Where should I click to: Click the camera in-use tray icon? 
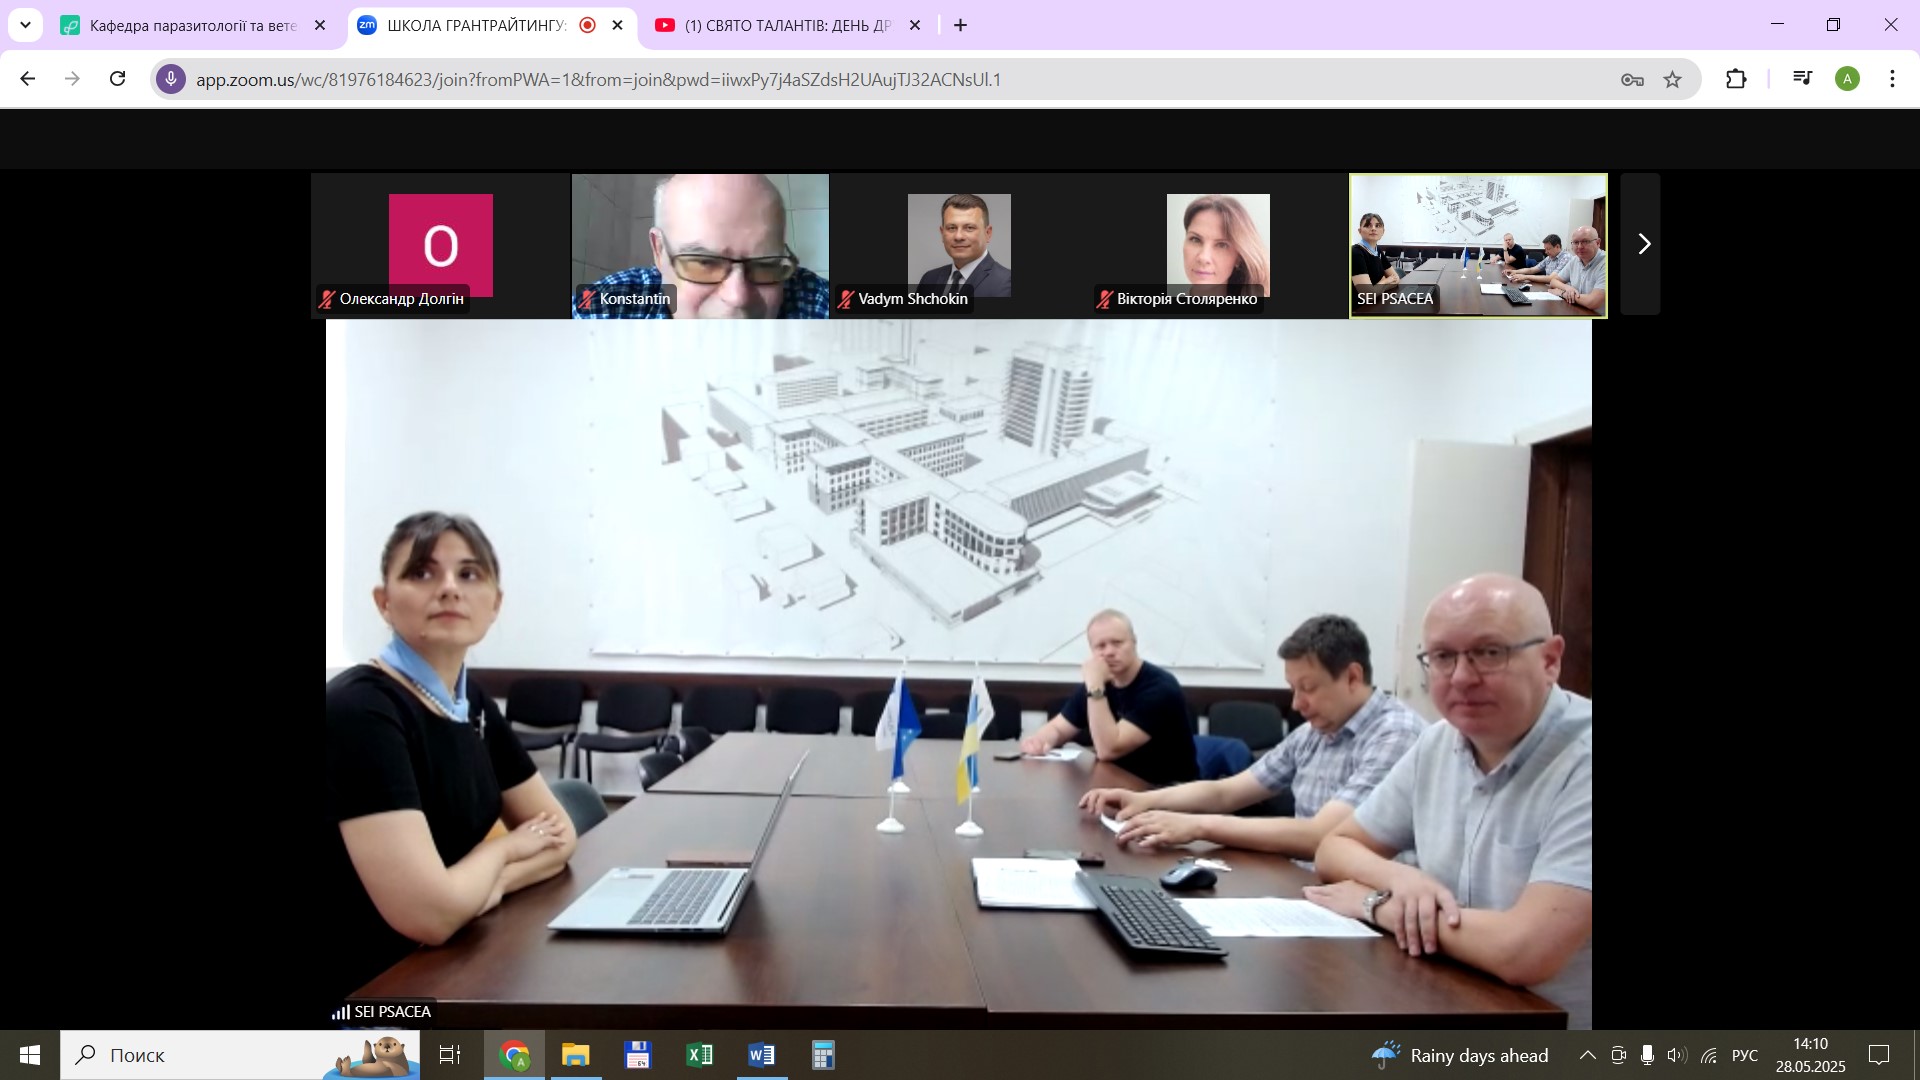click(1618, 1055)
